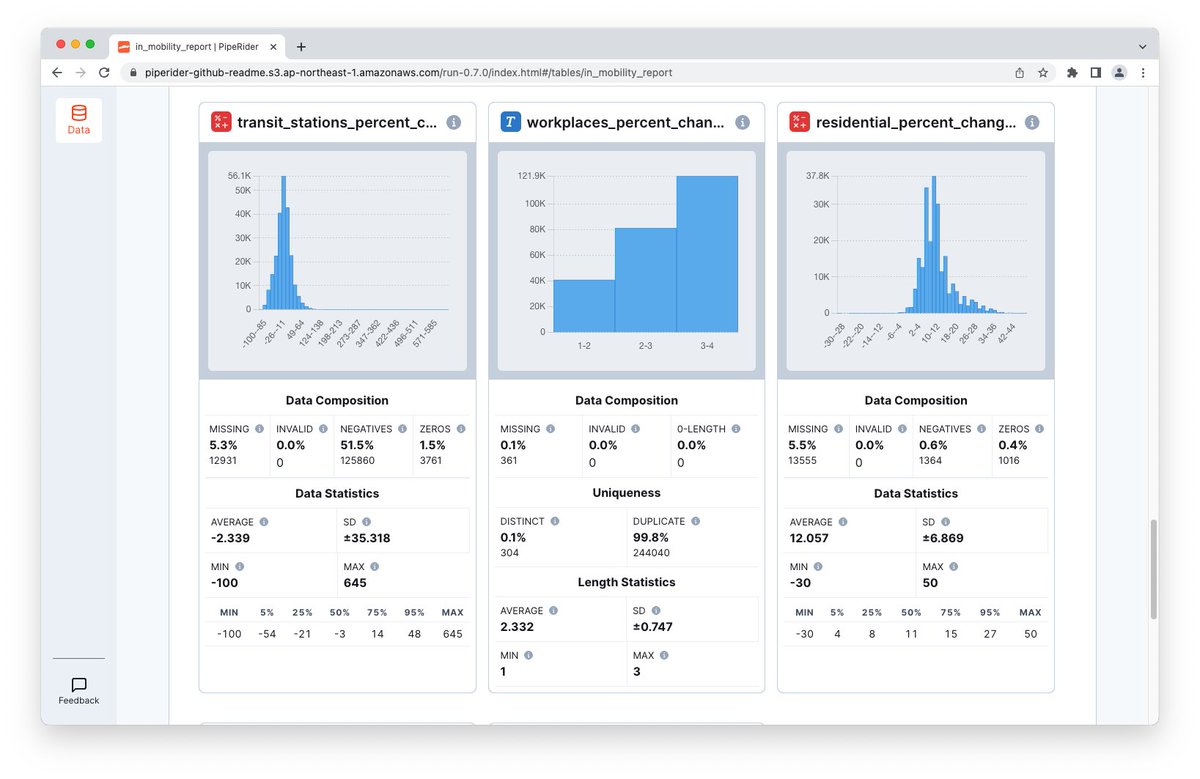Open Chrome side panel icon
The width and height of the screenshot is (1200, 779).
1096,73
